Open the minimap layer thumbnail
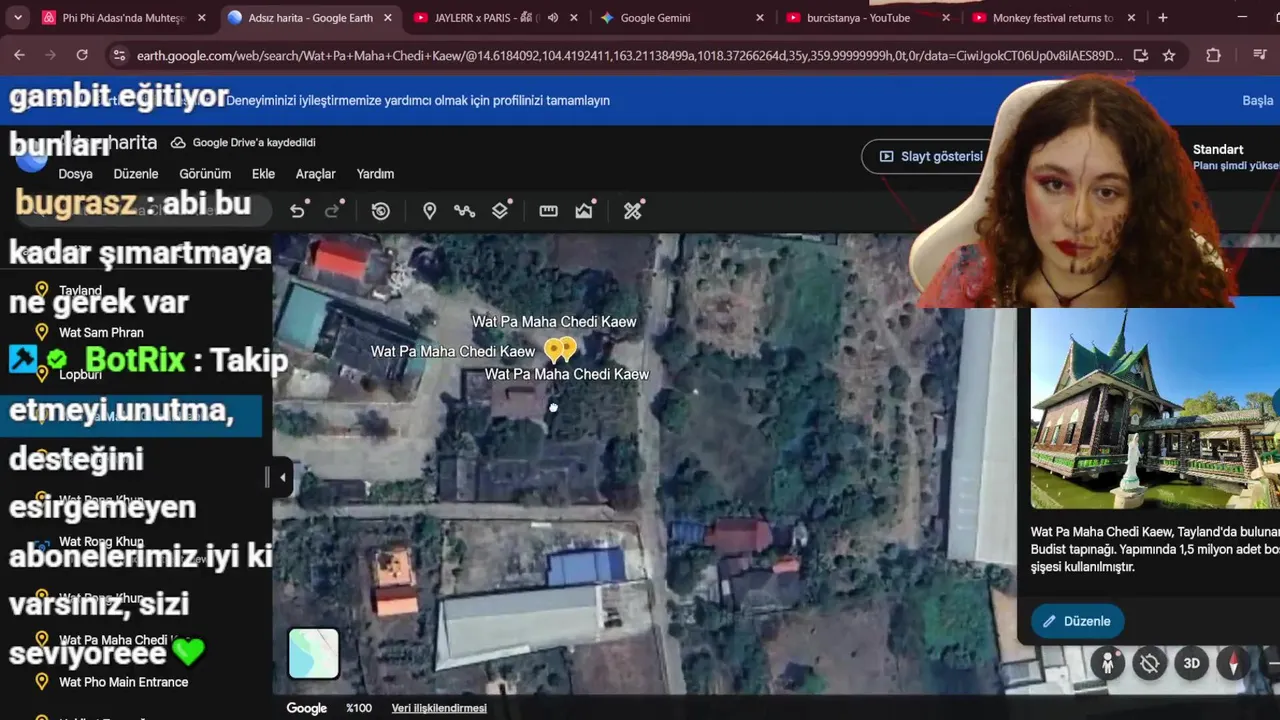 [x=314, y=653]
